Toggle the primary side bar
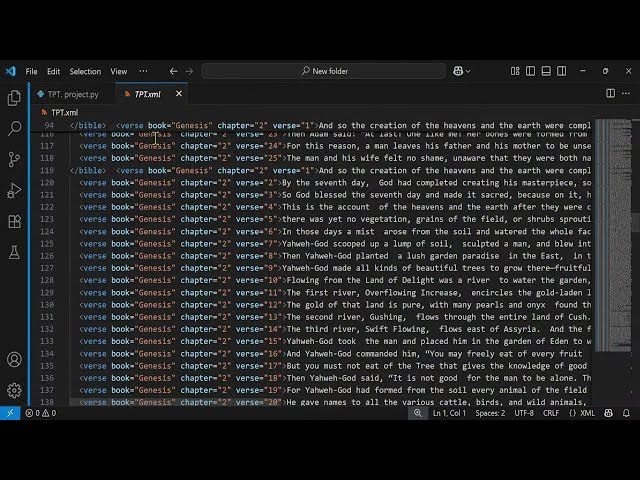The width and height of the screenshot is (640, 480). 530,71
